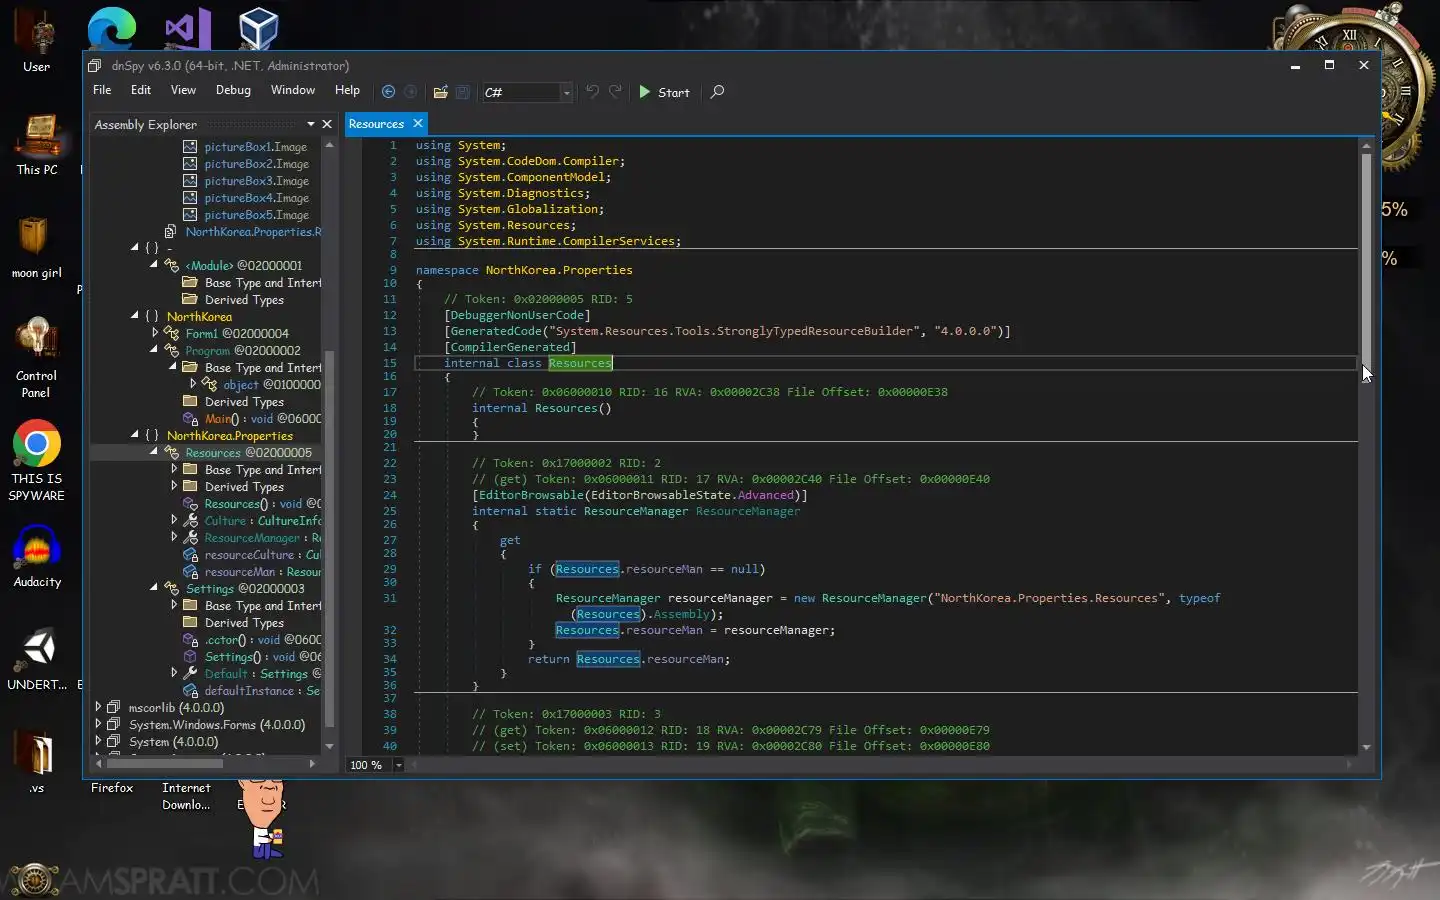Open the Control Panel desktop icon
Image resolution: width=1440 pixels, height=900 pixels.
click(36, 357)
